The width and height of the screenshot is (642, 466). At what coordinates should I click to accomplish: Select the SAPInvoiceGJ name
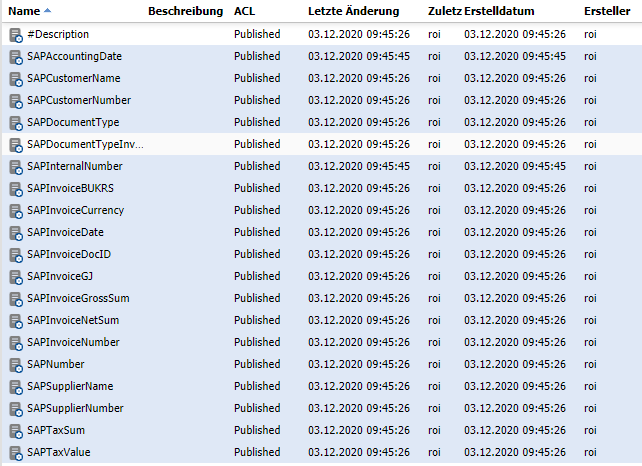[60, 276]
